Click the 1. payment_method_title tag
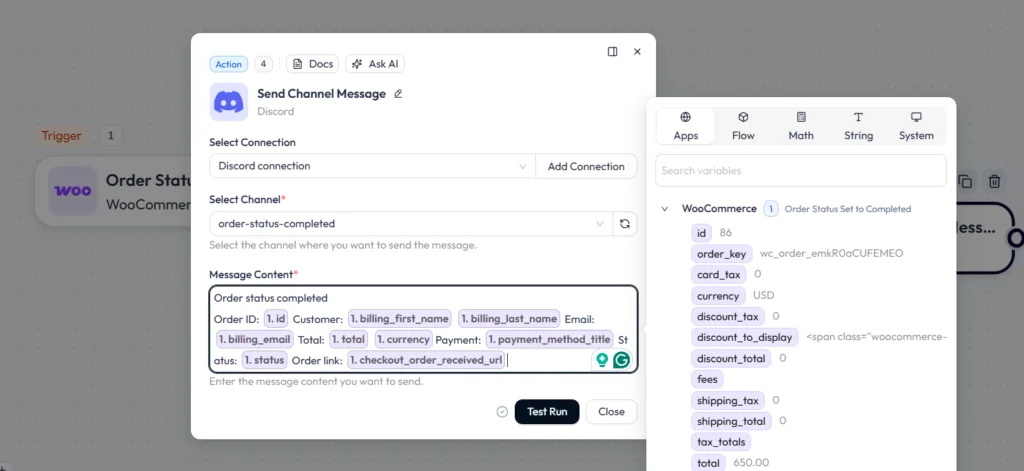 550,340
